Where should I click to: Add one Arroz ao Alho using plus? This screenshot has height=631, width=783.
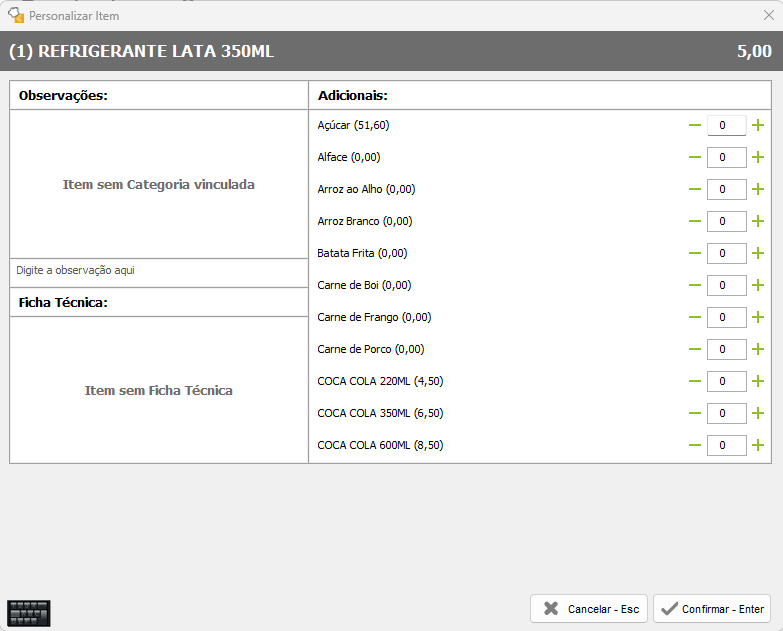[758, 189]
